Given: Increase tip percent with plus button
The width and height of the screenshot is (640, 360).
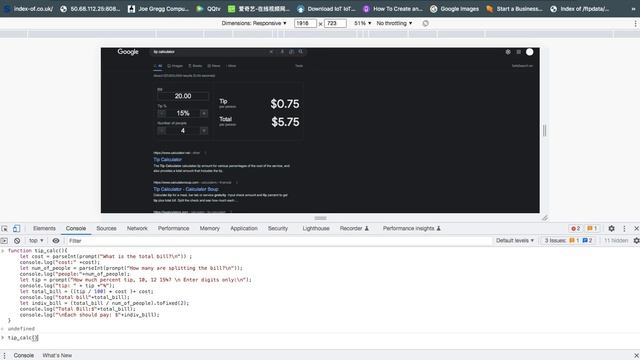Looking at the screenshot, I should (x=204, y=113).
